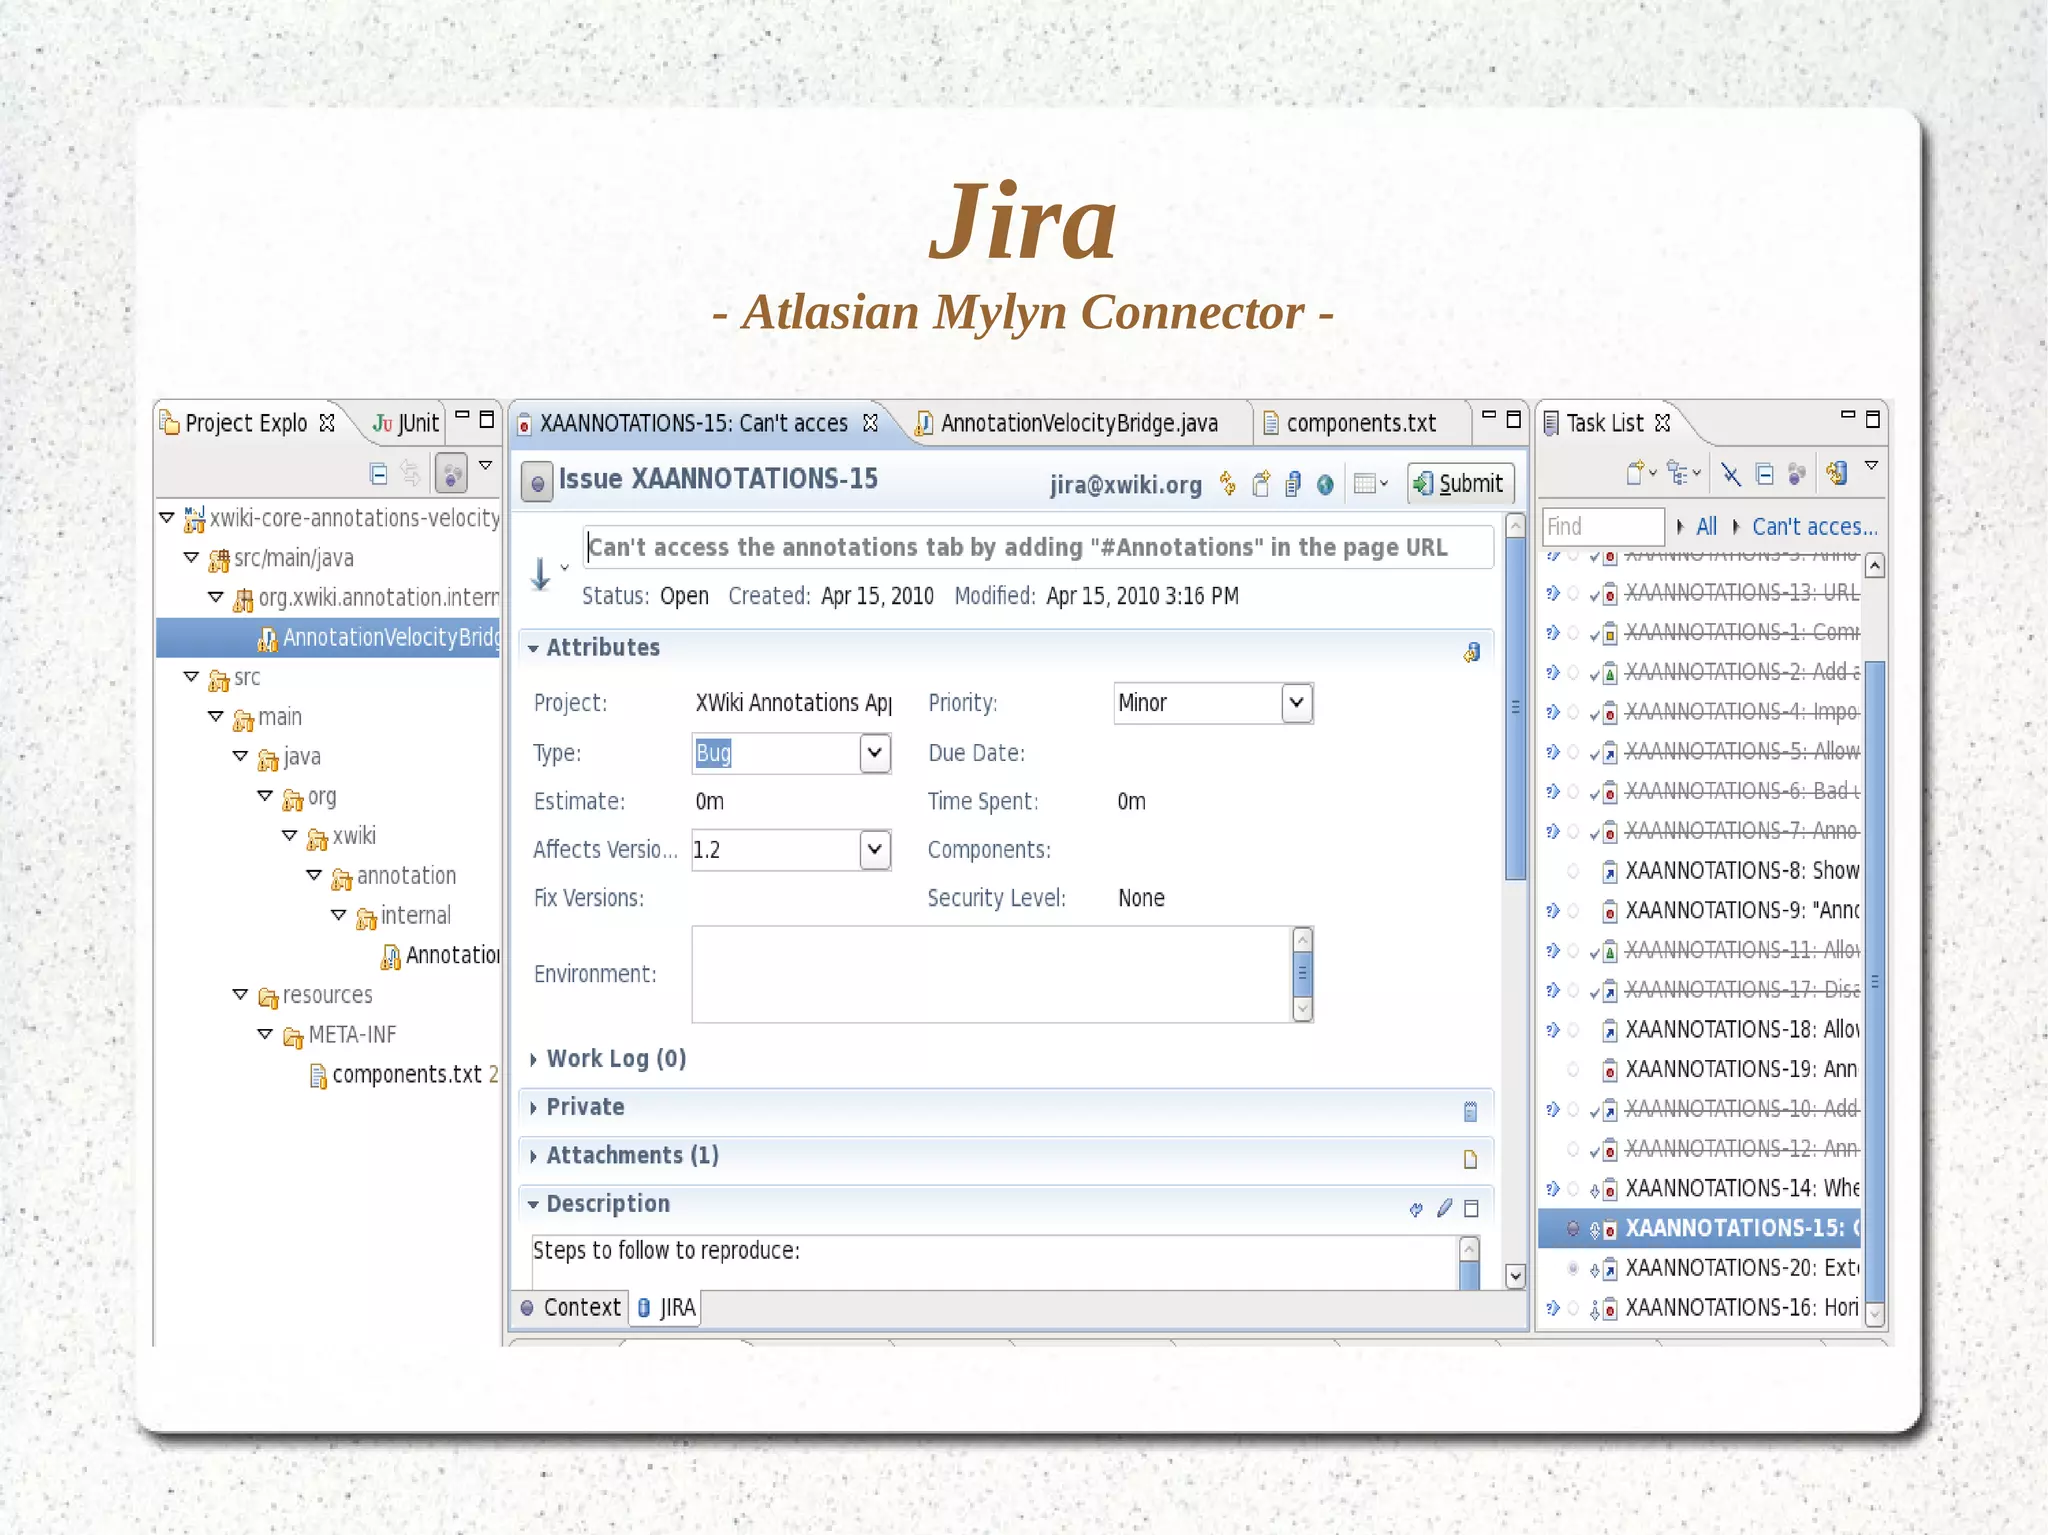Open issue with web browser globe icon

click(1325, 484)
